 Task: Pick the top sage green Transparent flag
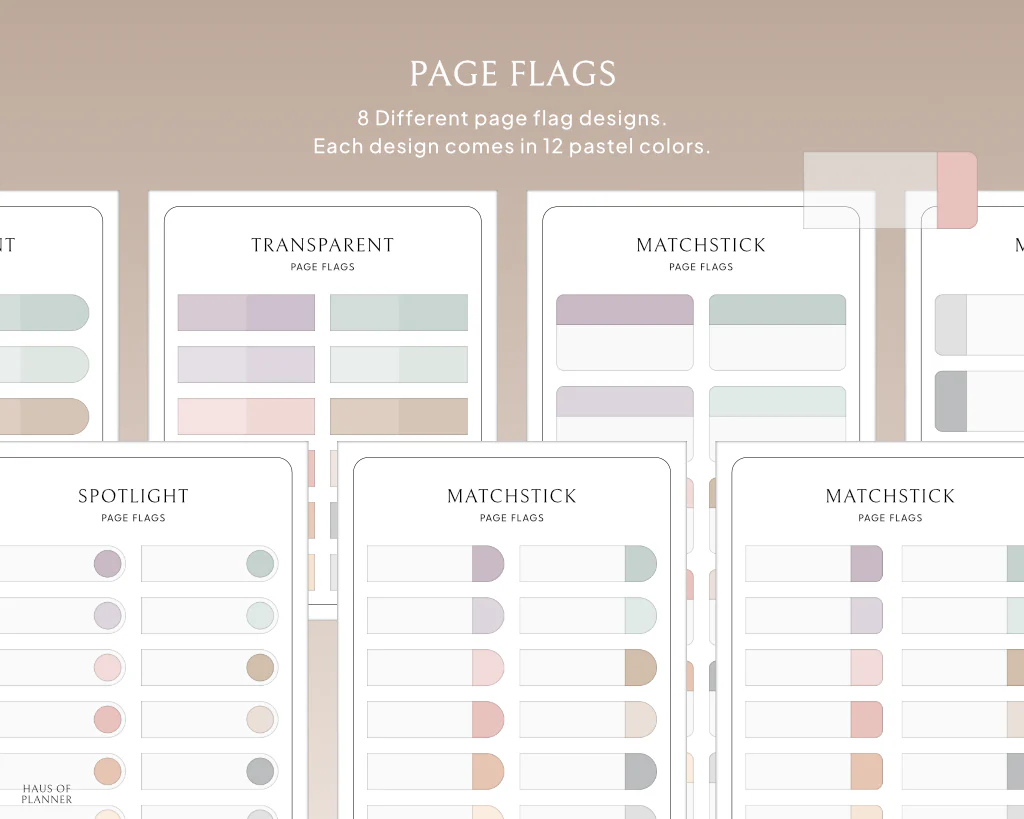coord(398,312)
